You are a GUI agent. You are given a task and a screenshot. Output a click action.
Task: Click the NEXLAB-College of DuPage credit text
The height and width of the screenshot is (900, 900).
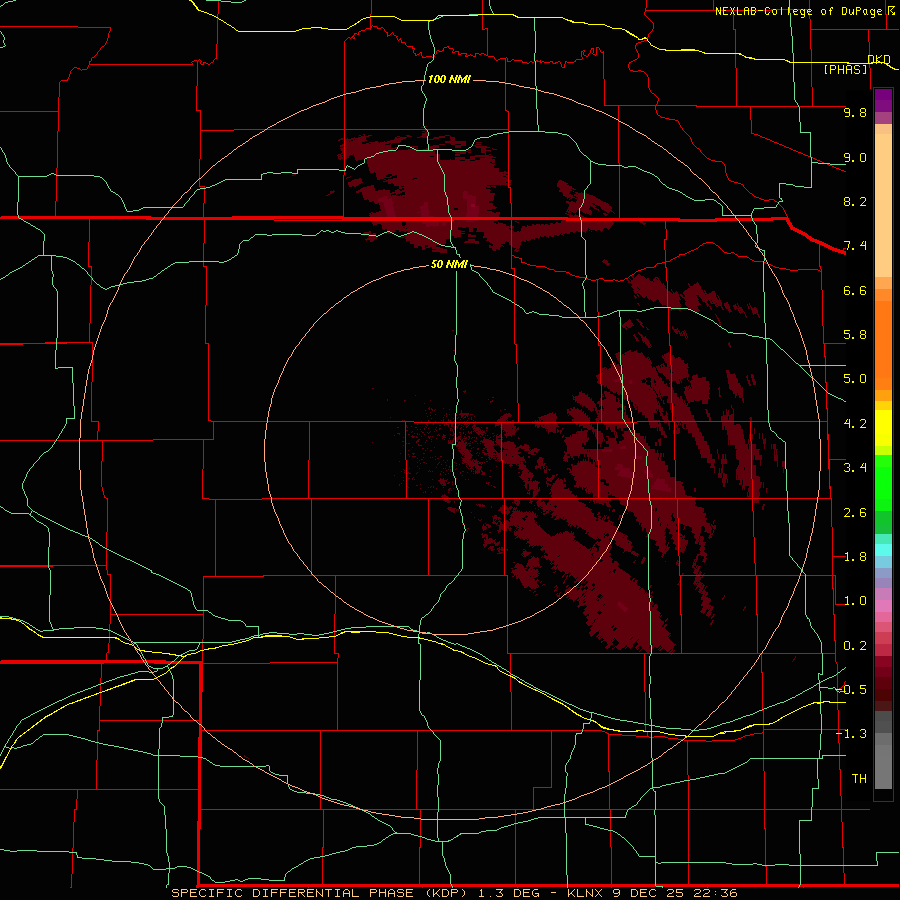[798, 11]
